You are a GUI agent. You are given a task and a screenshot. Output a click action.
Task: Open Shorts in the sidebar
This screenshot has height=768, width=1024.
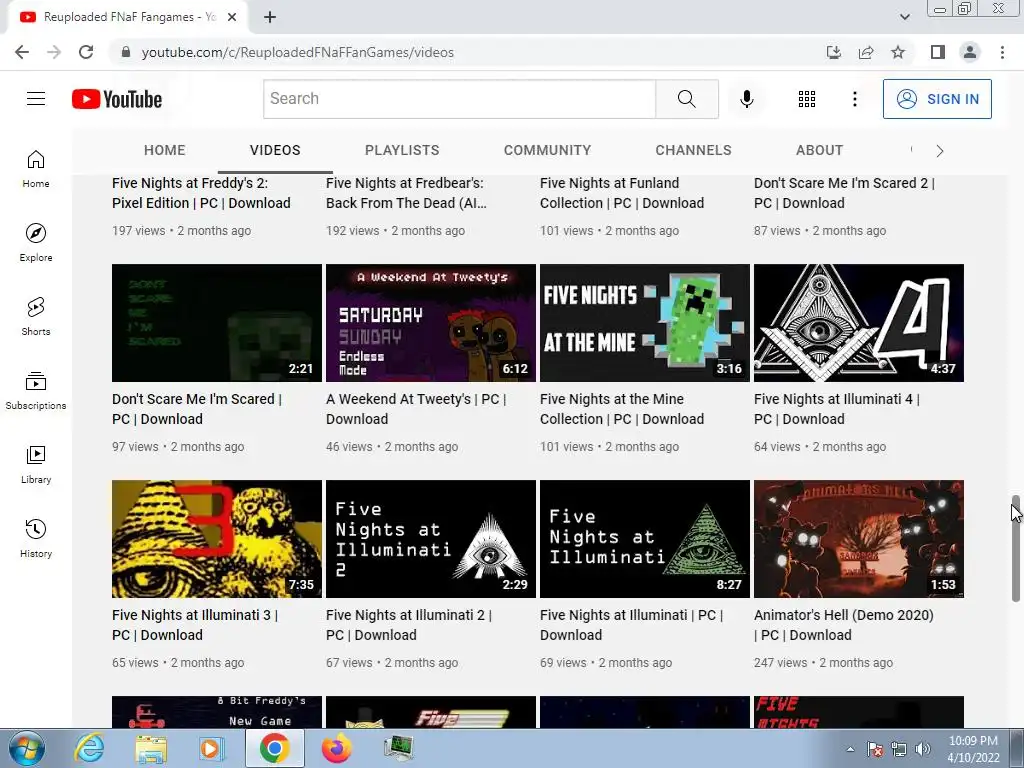36,317
